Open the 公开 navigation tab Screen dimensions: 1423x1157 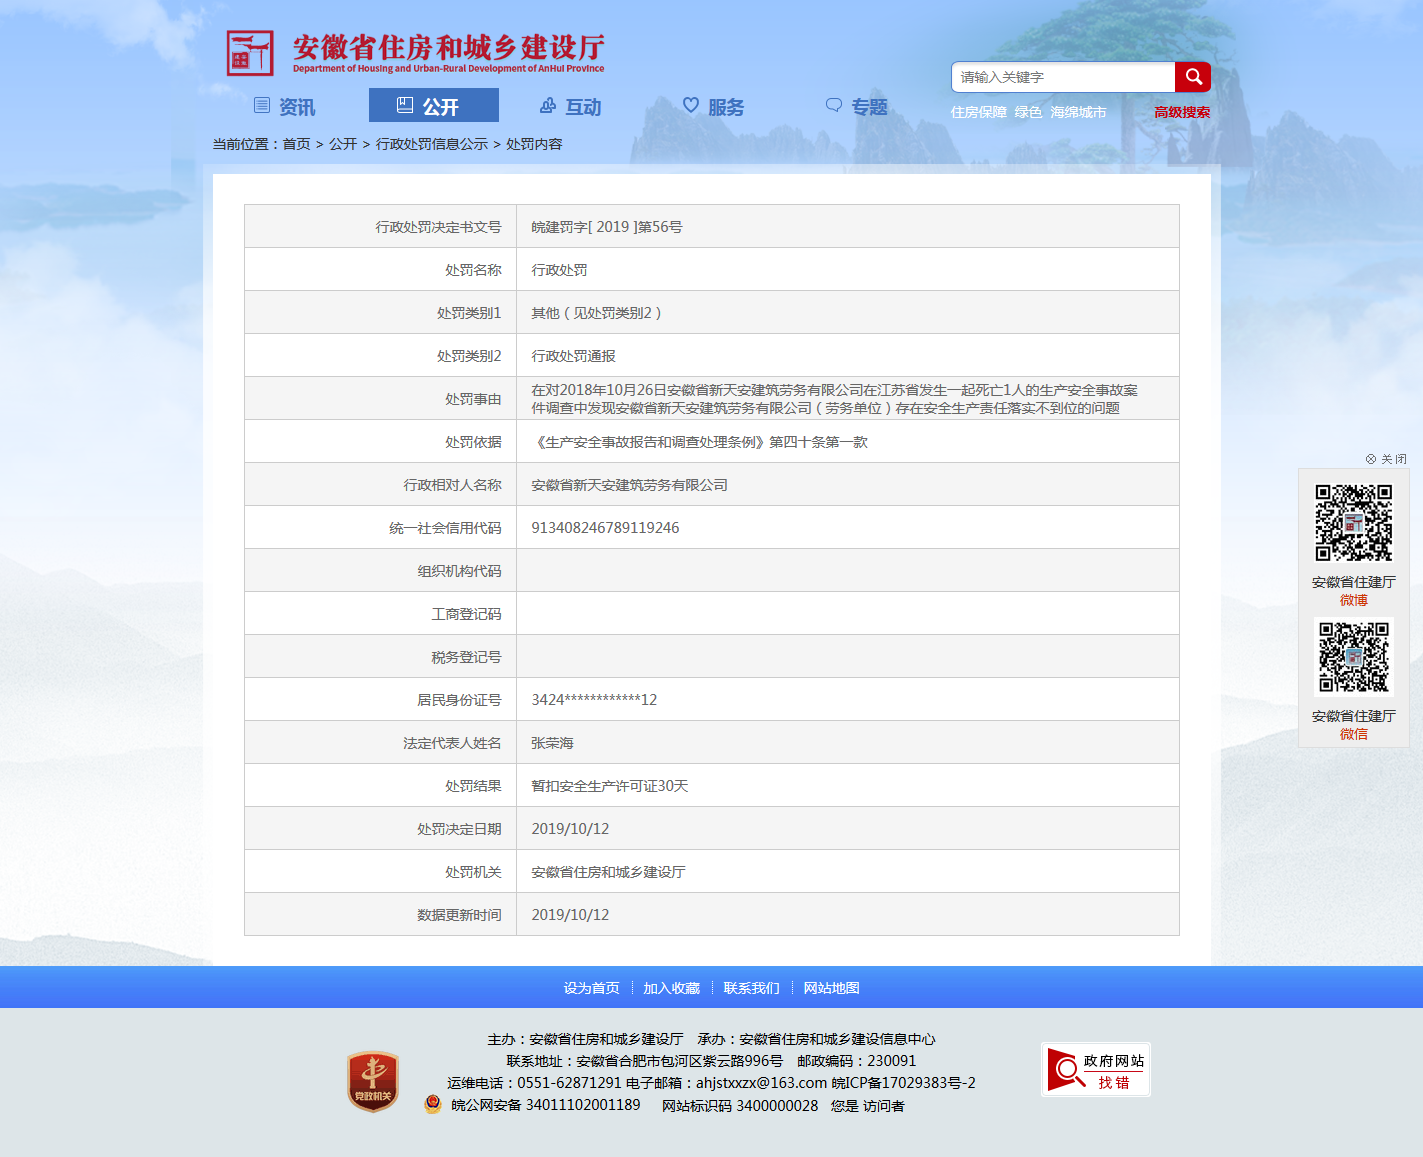pyautogui.click(x=434, y=106)
